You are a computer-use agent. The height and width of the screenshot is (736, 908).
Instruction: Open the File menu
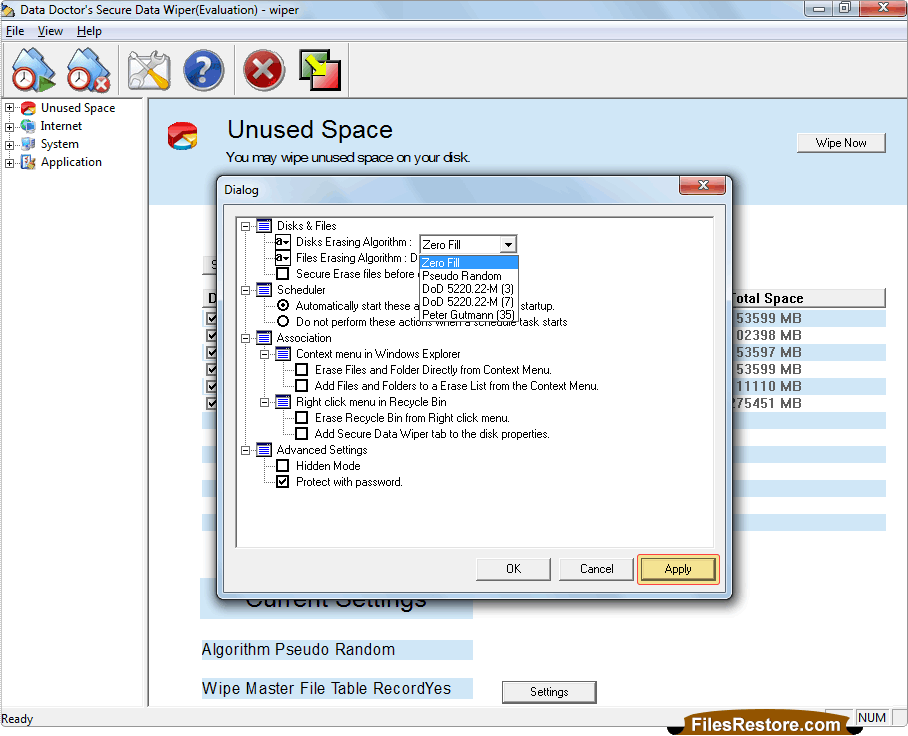[15, 31]
